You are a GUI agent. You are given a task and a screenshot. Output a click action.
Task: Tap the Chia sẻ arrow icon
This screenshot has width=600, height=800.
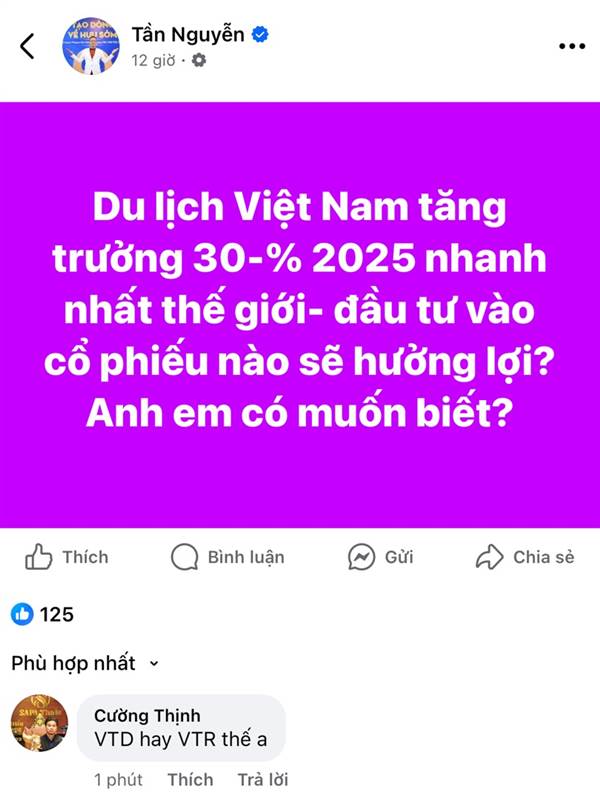(x=489, y=557)
